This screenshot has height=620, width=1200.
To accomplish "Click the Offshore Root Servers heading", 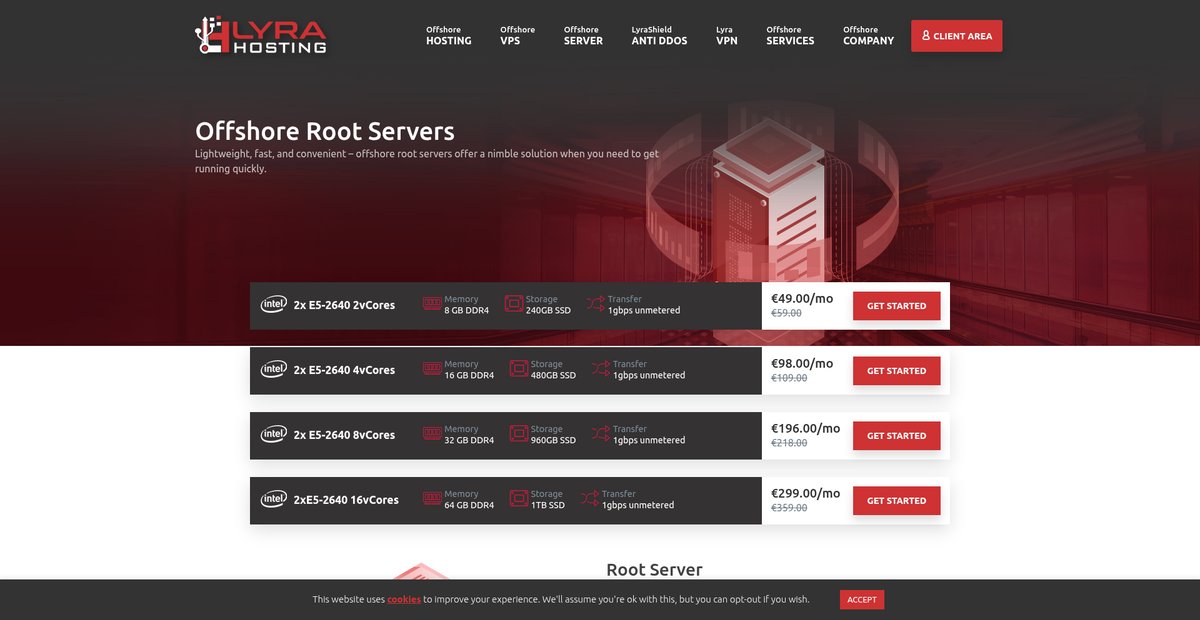I will (325, 131).
